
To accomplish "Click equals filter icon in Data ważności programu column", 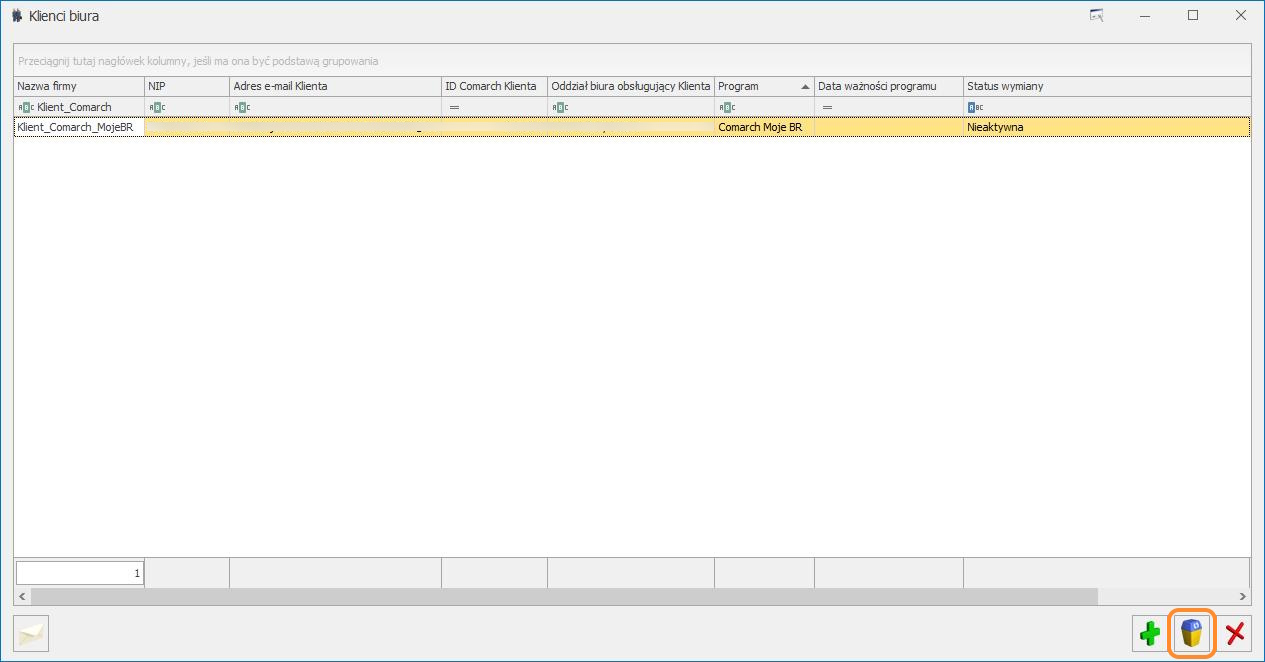I will [x=827, y=107].
